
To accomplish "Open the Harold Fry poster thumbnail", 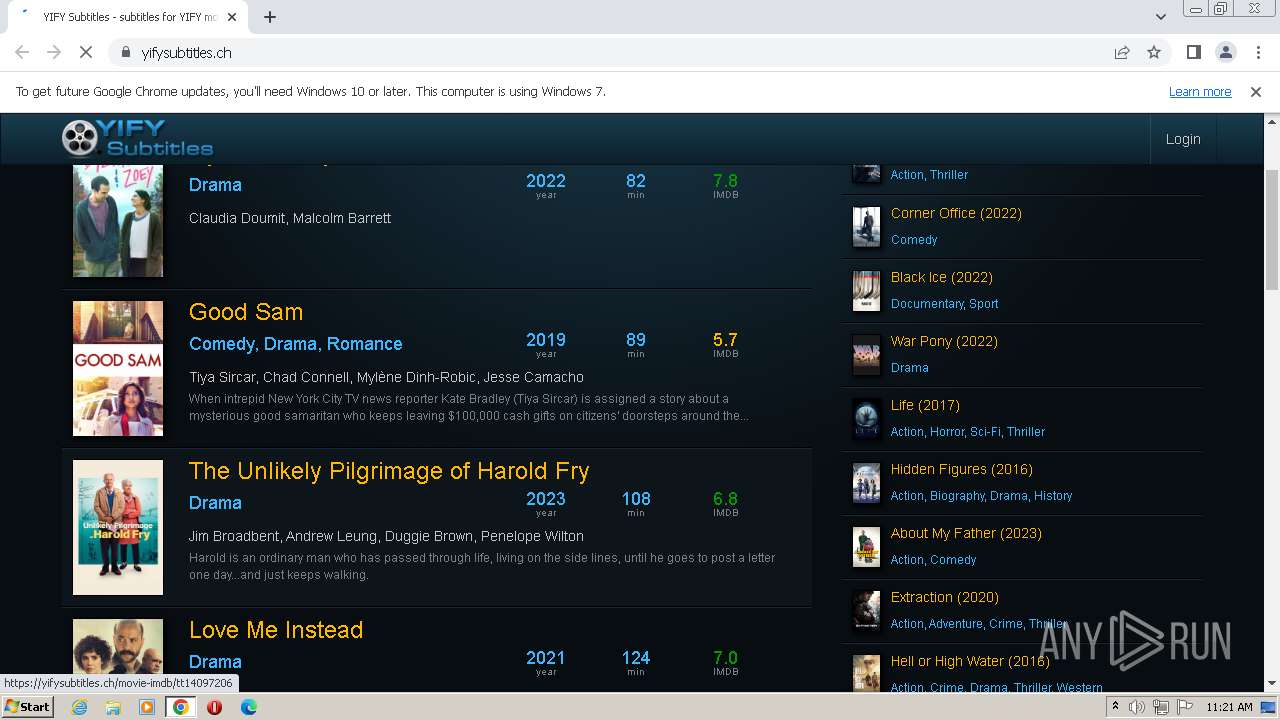I will (118, 527).
